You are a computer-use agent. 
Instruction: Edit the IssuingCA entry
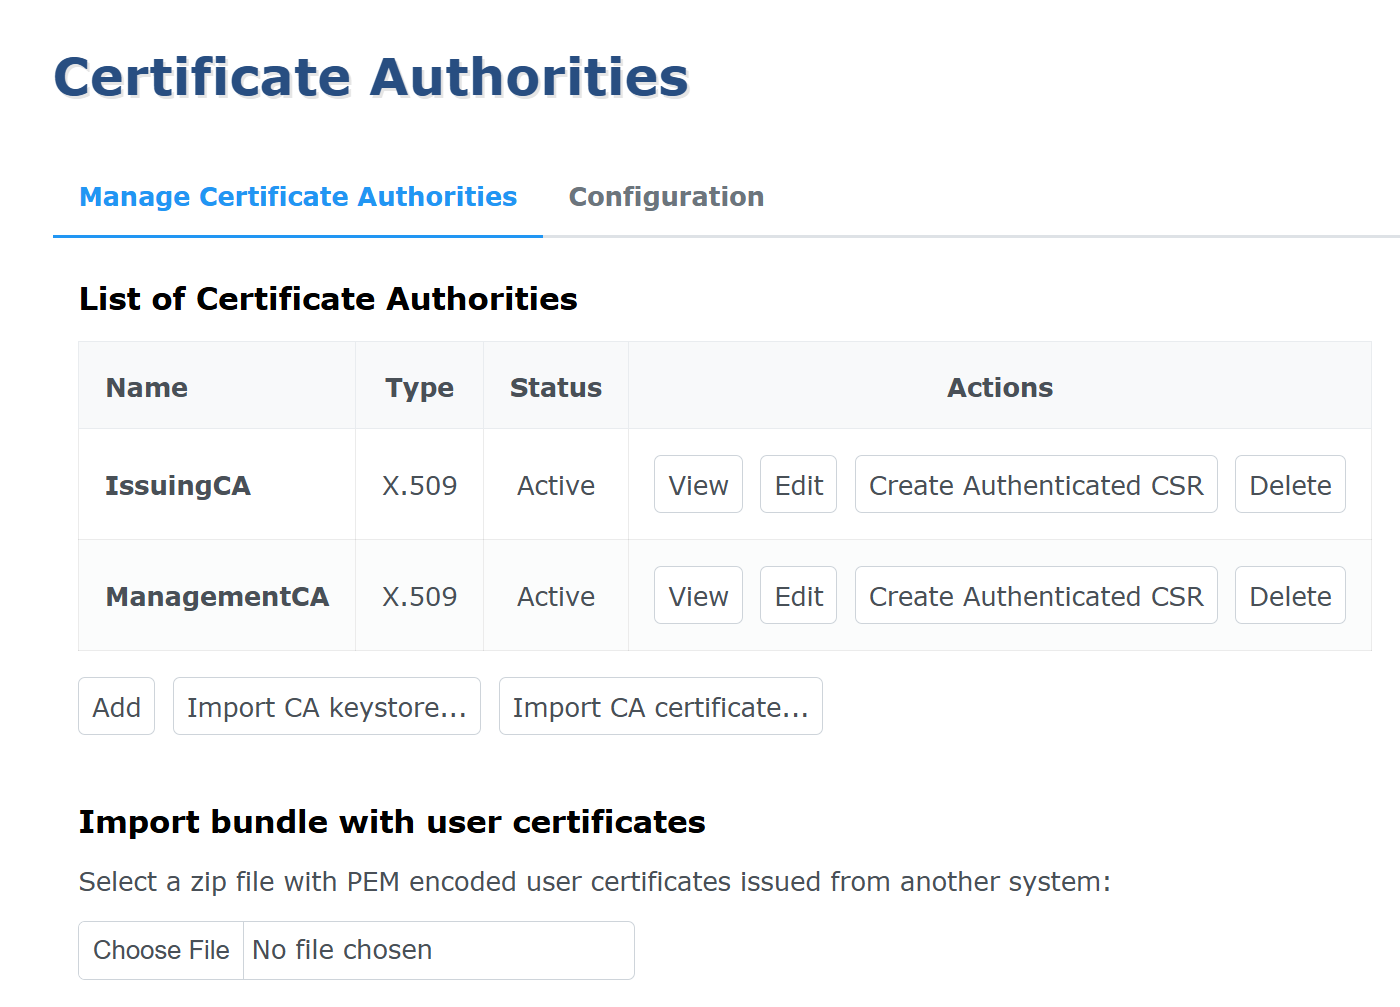pos(798,485)
